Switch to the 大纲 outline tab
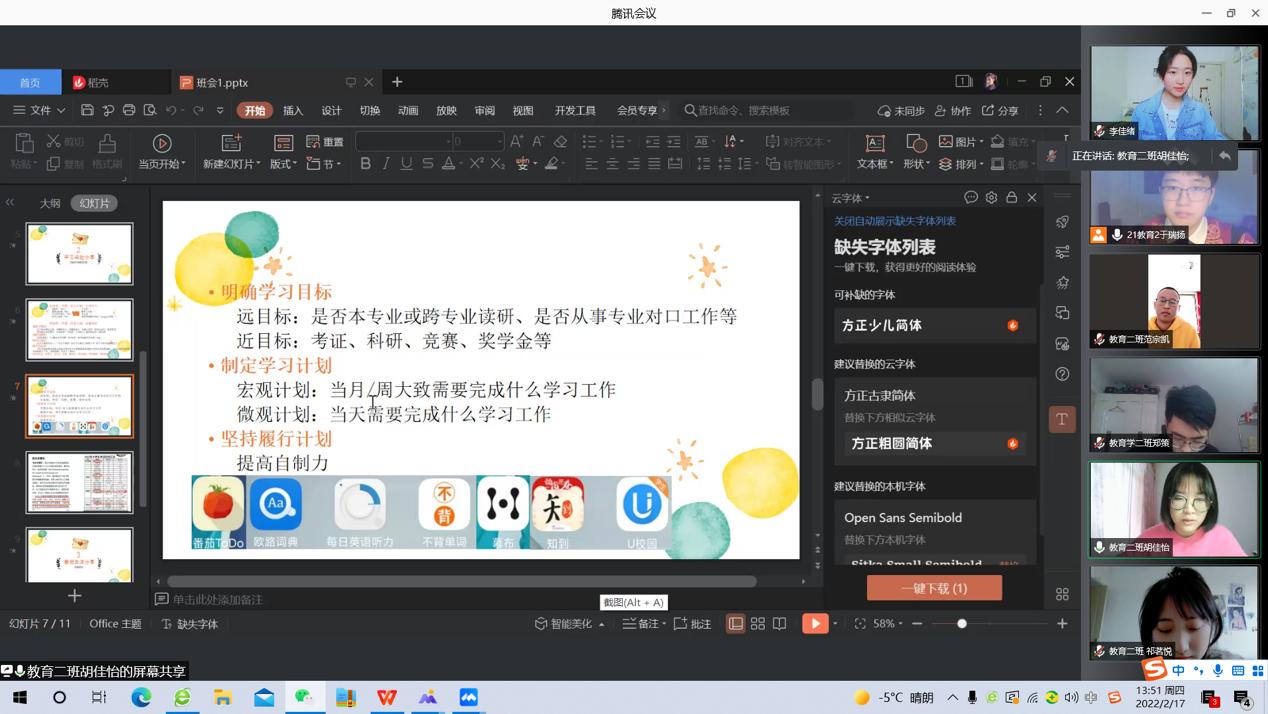The width and height of the screenshot is (1268, 714). 50,203
